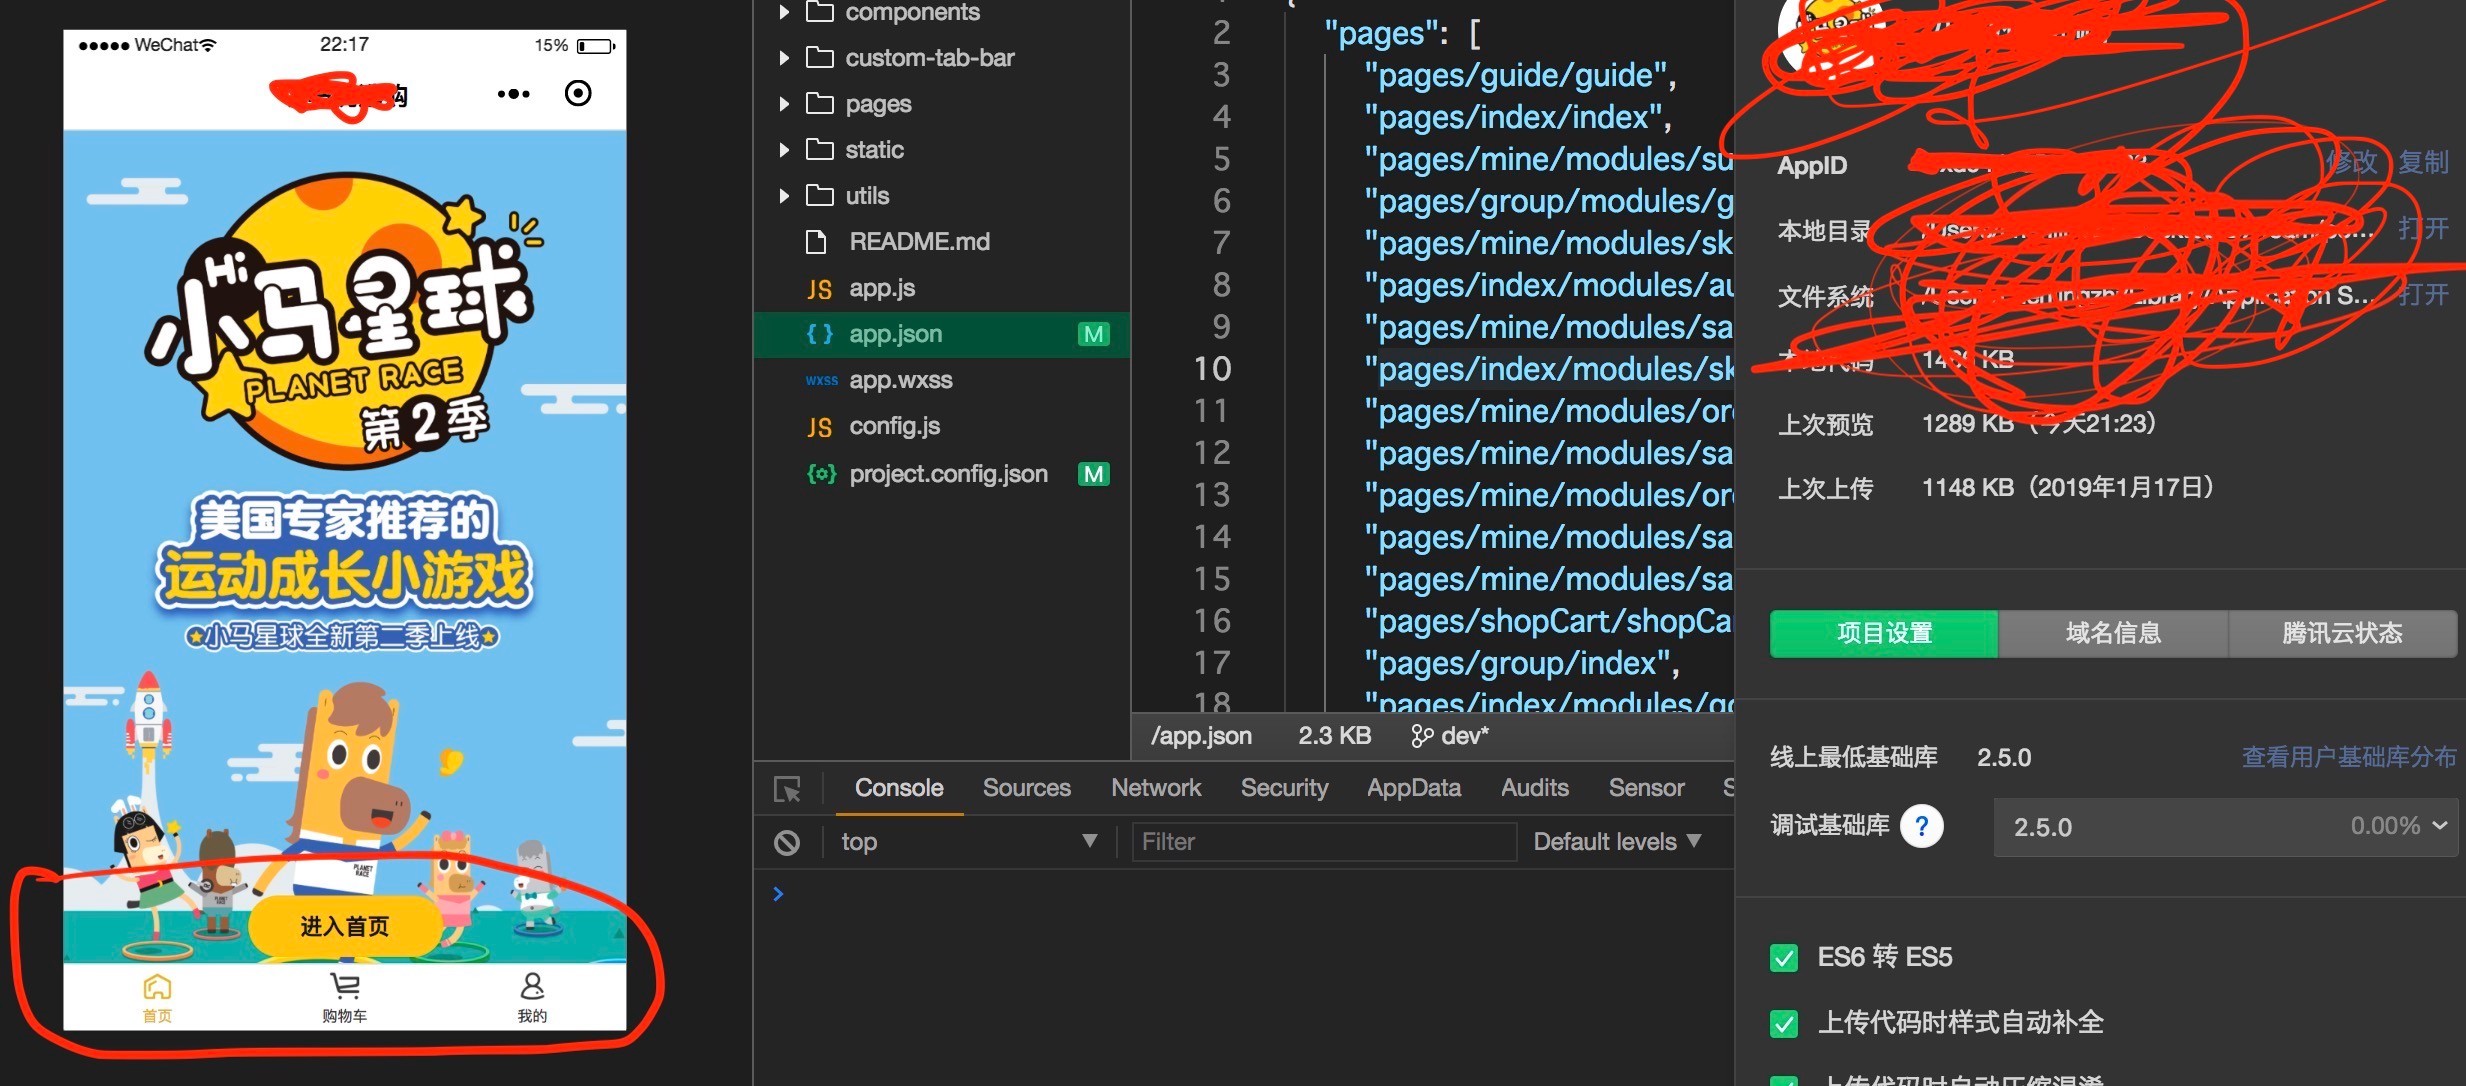The image size is (2466, 1086).
Task: Click 打开 link for 本地目录
Action: [x=2423, y=229]
